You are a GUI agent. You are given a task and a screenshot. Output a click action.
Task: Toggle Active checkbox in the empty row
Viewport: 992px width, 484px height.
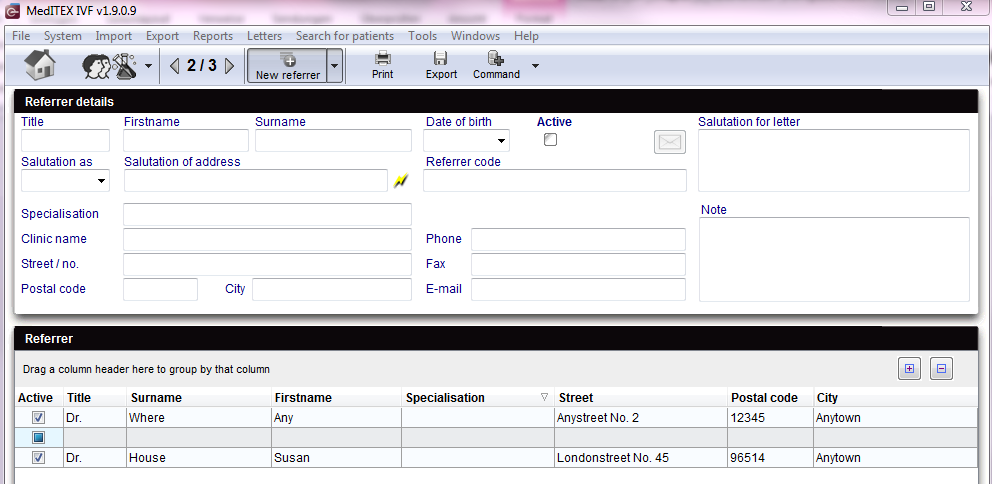[39, 437]
